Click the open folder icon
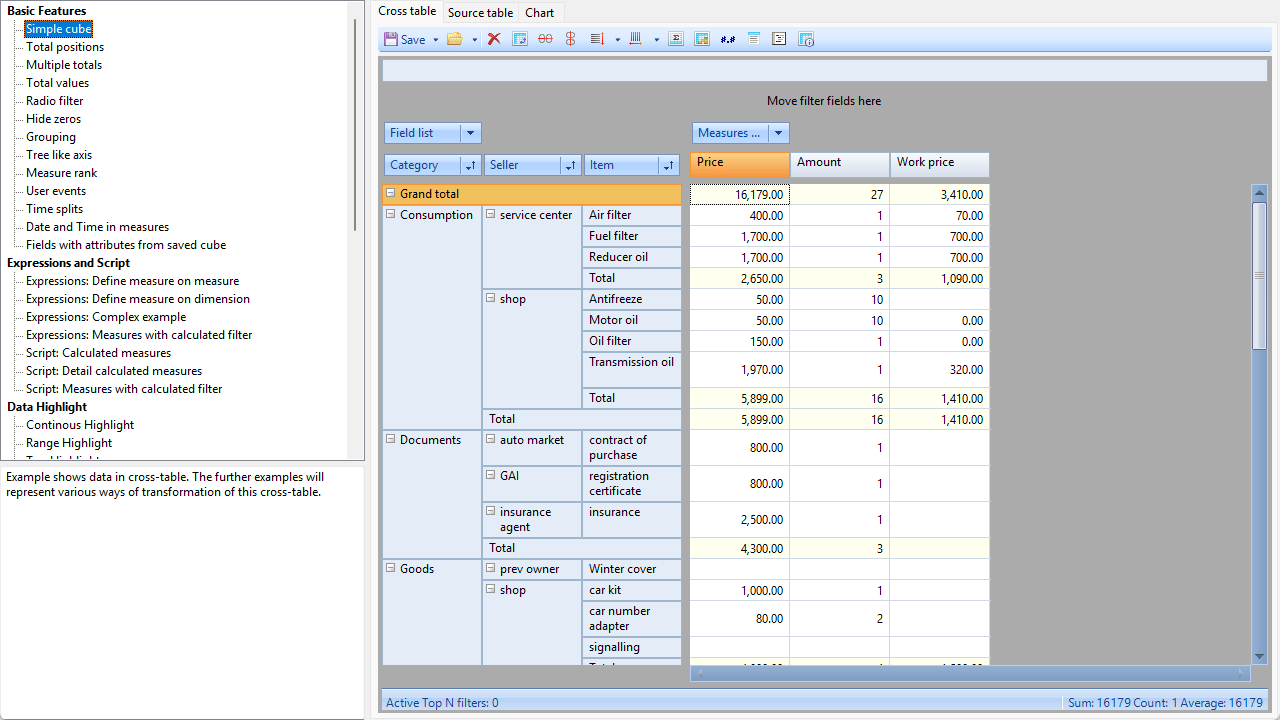The height and width of the screenshot is (720, 1280). tap(455, 39)
